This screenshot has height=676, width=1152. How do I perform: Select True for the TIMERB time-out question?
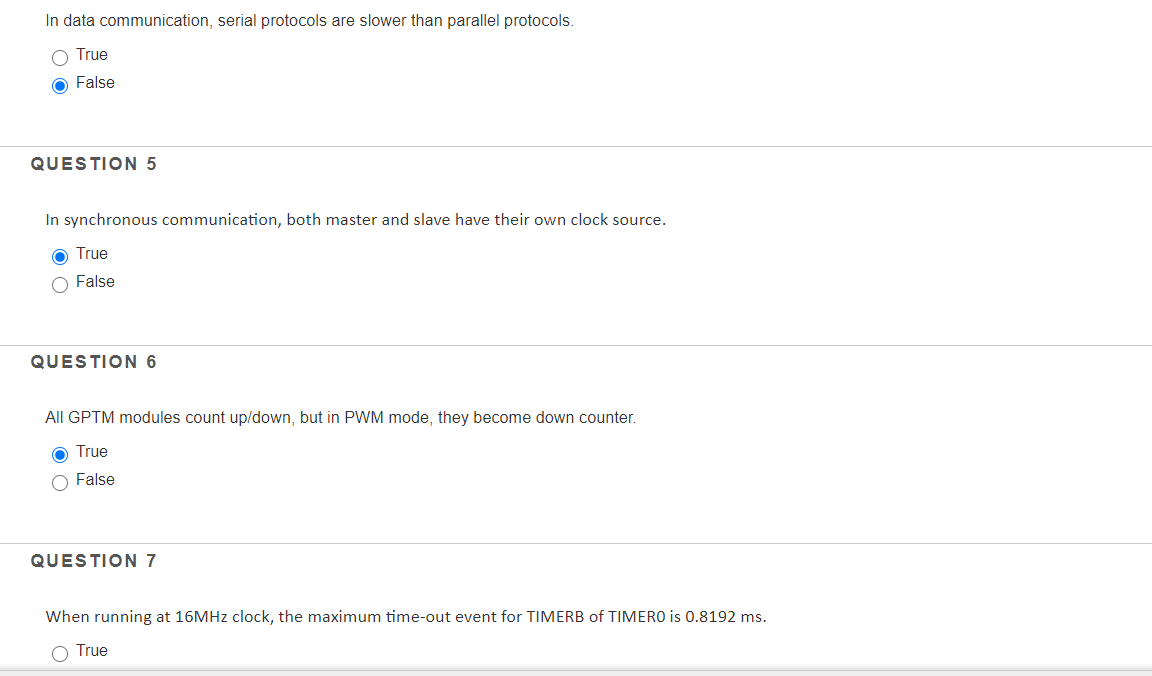click(x=59, y=653)
